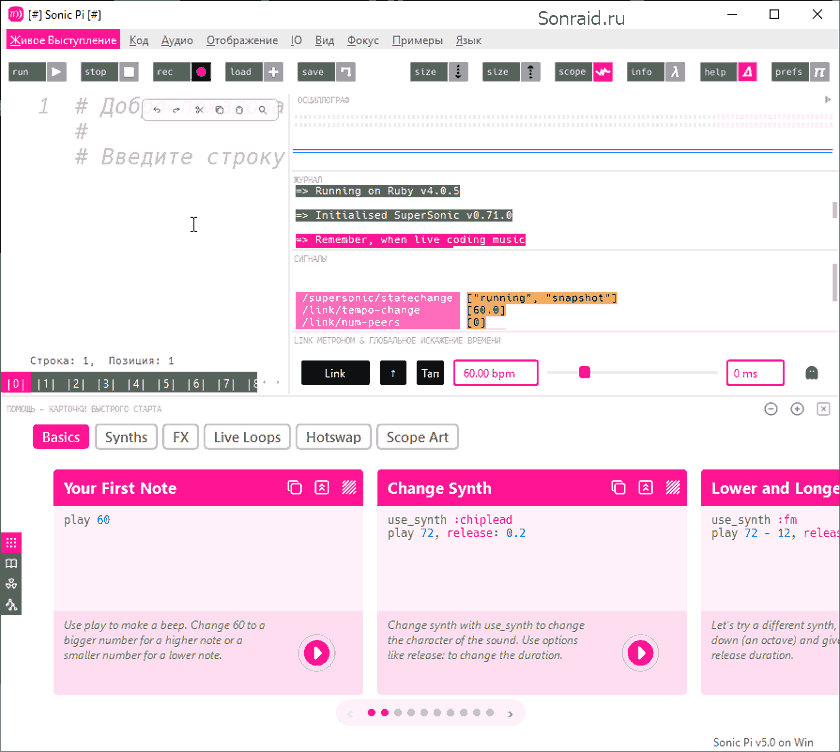840x752 pixels.
Task: Switch to buffer tab 0
Action: click(16, 383)
